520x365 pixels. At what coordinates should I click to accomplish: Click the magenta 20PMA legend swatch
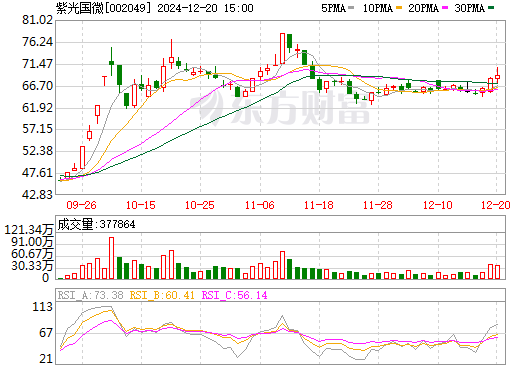coord(445,8)
